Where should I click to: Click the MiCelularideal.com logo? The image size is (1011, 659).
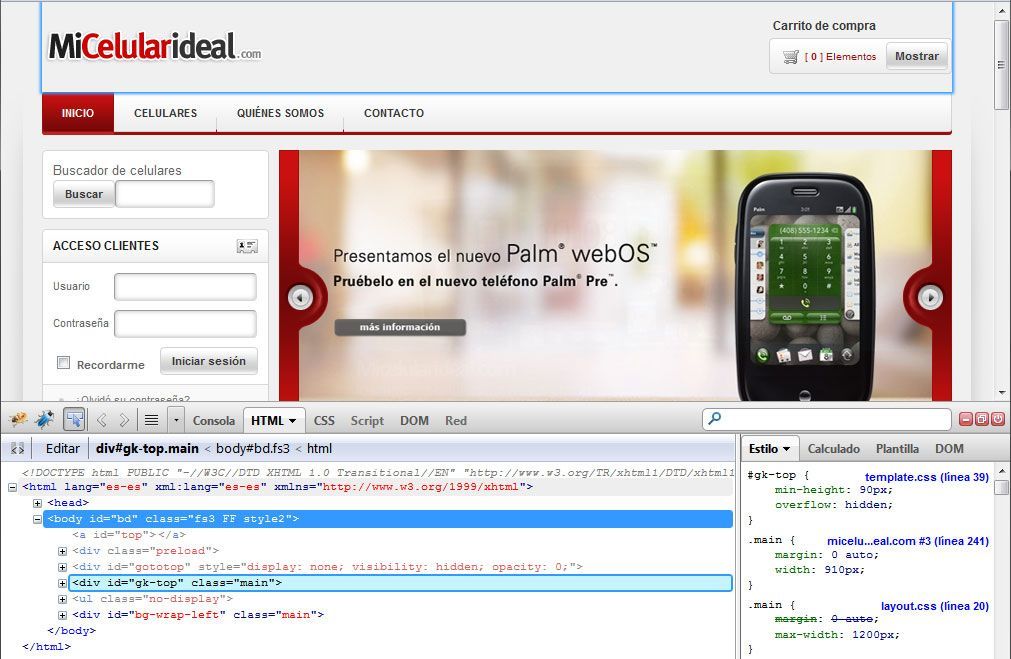155,46
